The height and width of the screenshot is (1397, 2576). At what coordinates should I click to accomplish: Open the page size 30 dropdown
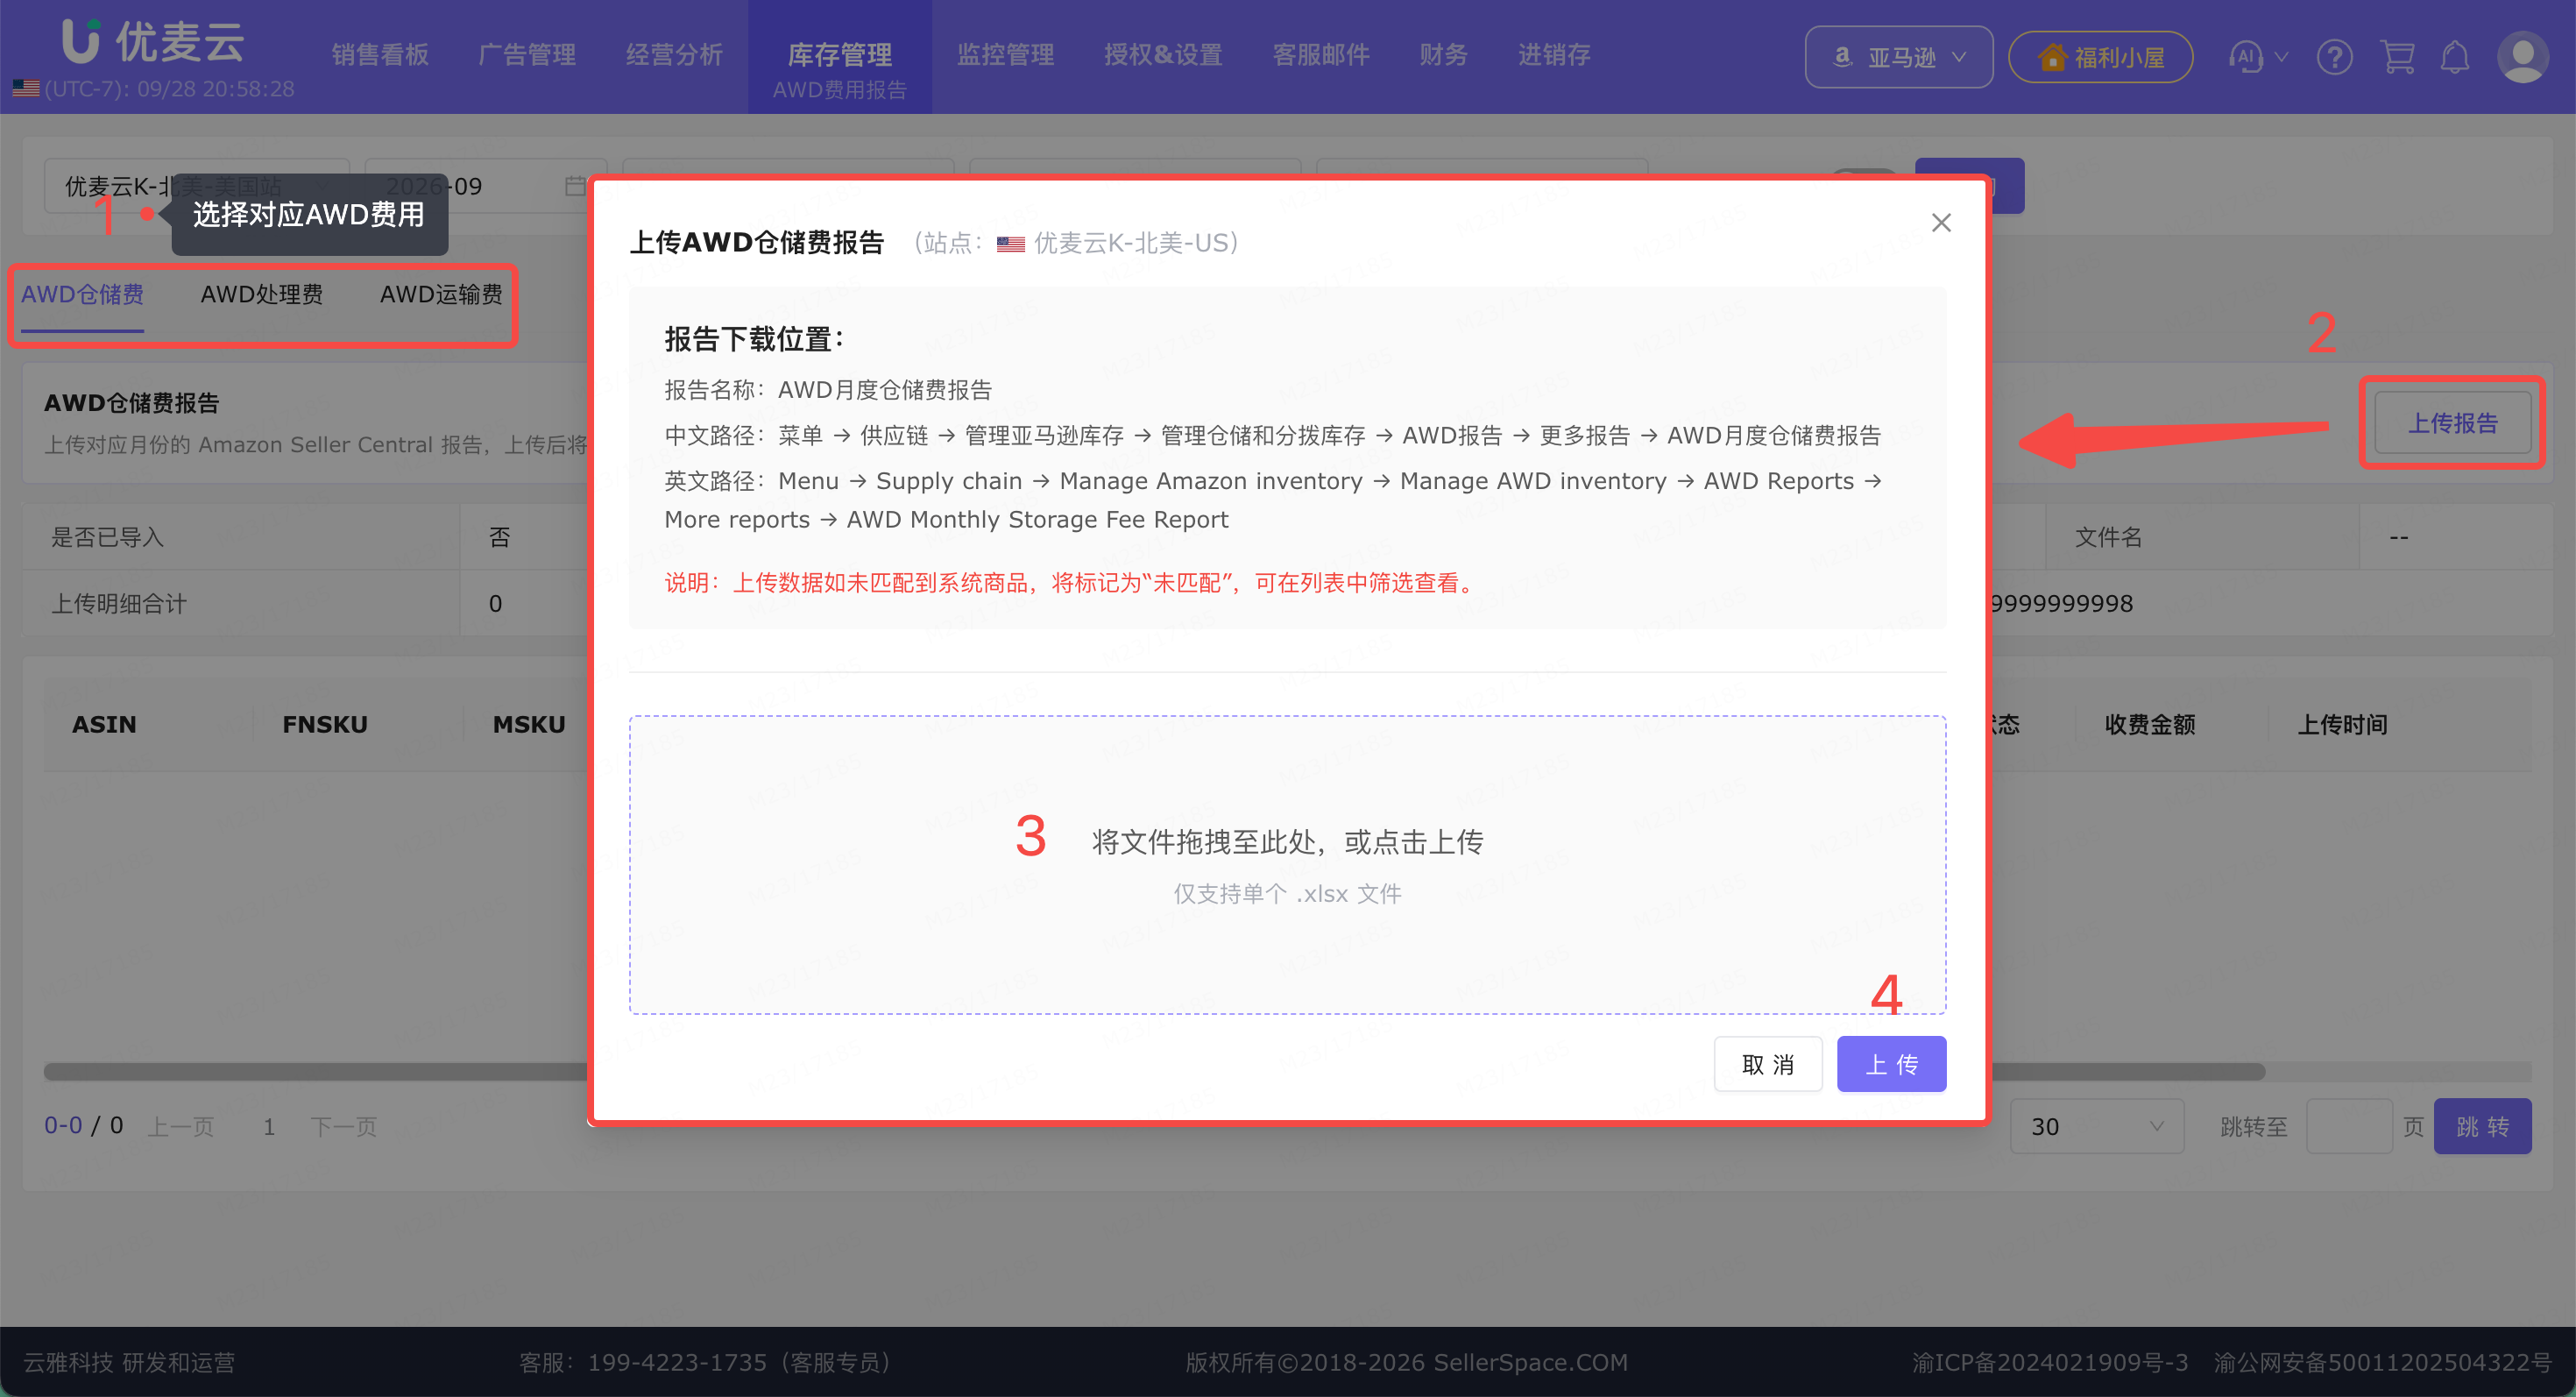tap(2096, 1126)
